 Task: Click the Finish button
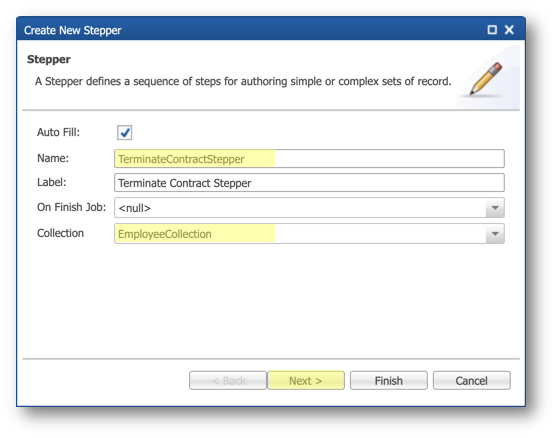[x=389, y=380]
